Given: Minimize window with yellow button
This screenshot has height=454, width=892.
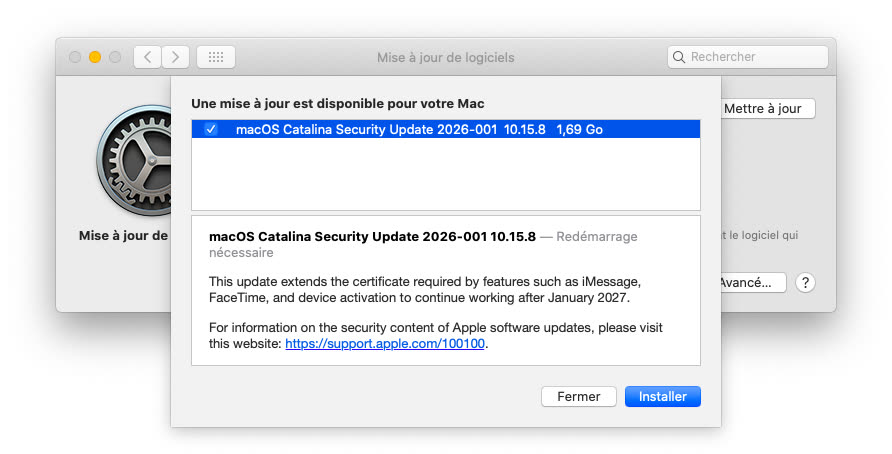Looking at the screenshot, I should tap(95, 57).
